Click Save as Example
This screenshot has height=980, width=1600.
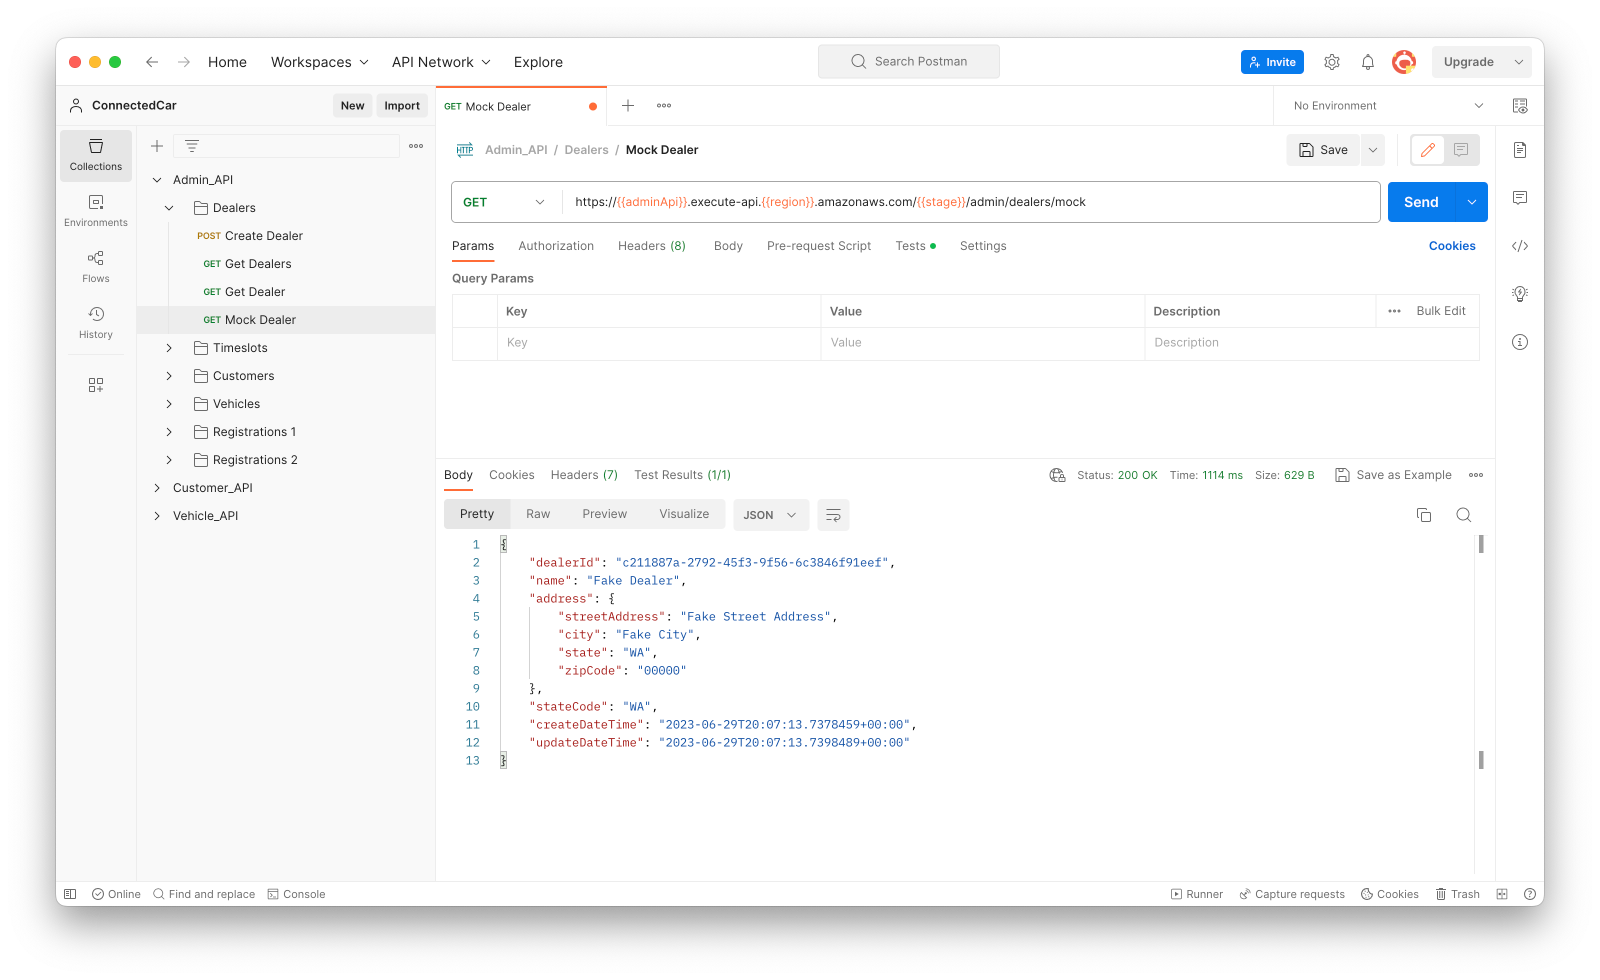pyautogui.click(x=1393, y=475)
